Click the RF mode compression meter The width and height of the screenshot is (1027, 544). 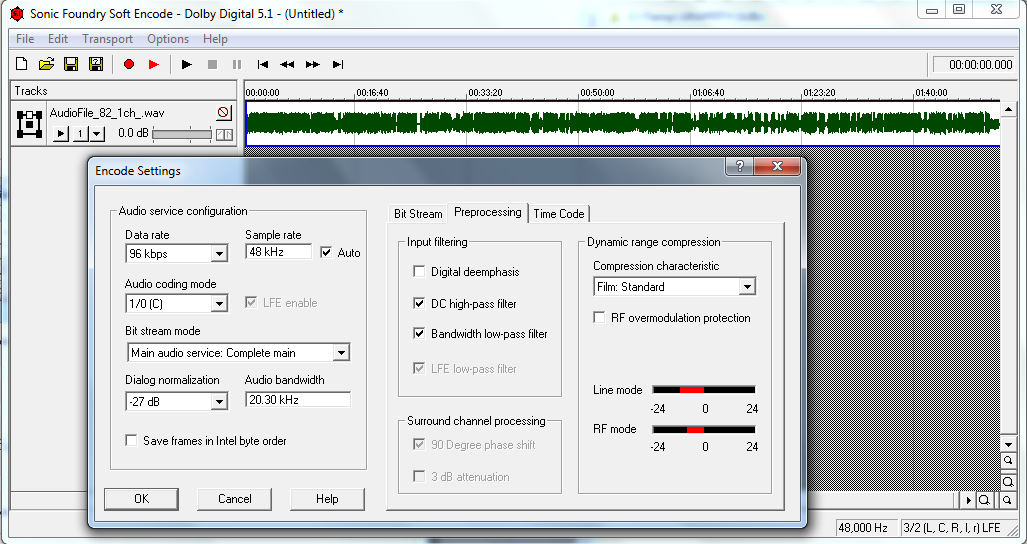pos(704,429)
